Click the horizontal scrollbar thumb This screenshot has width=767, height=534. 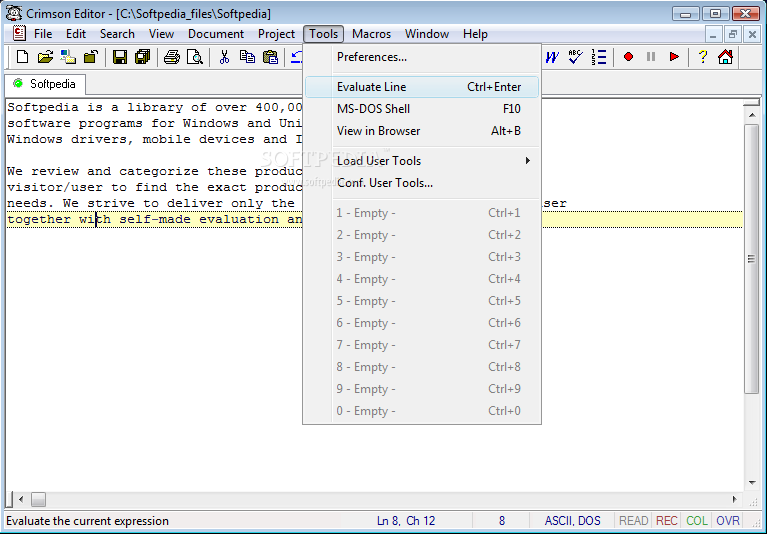pos(38,499)
